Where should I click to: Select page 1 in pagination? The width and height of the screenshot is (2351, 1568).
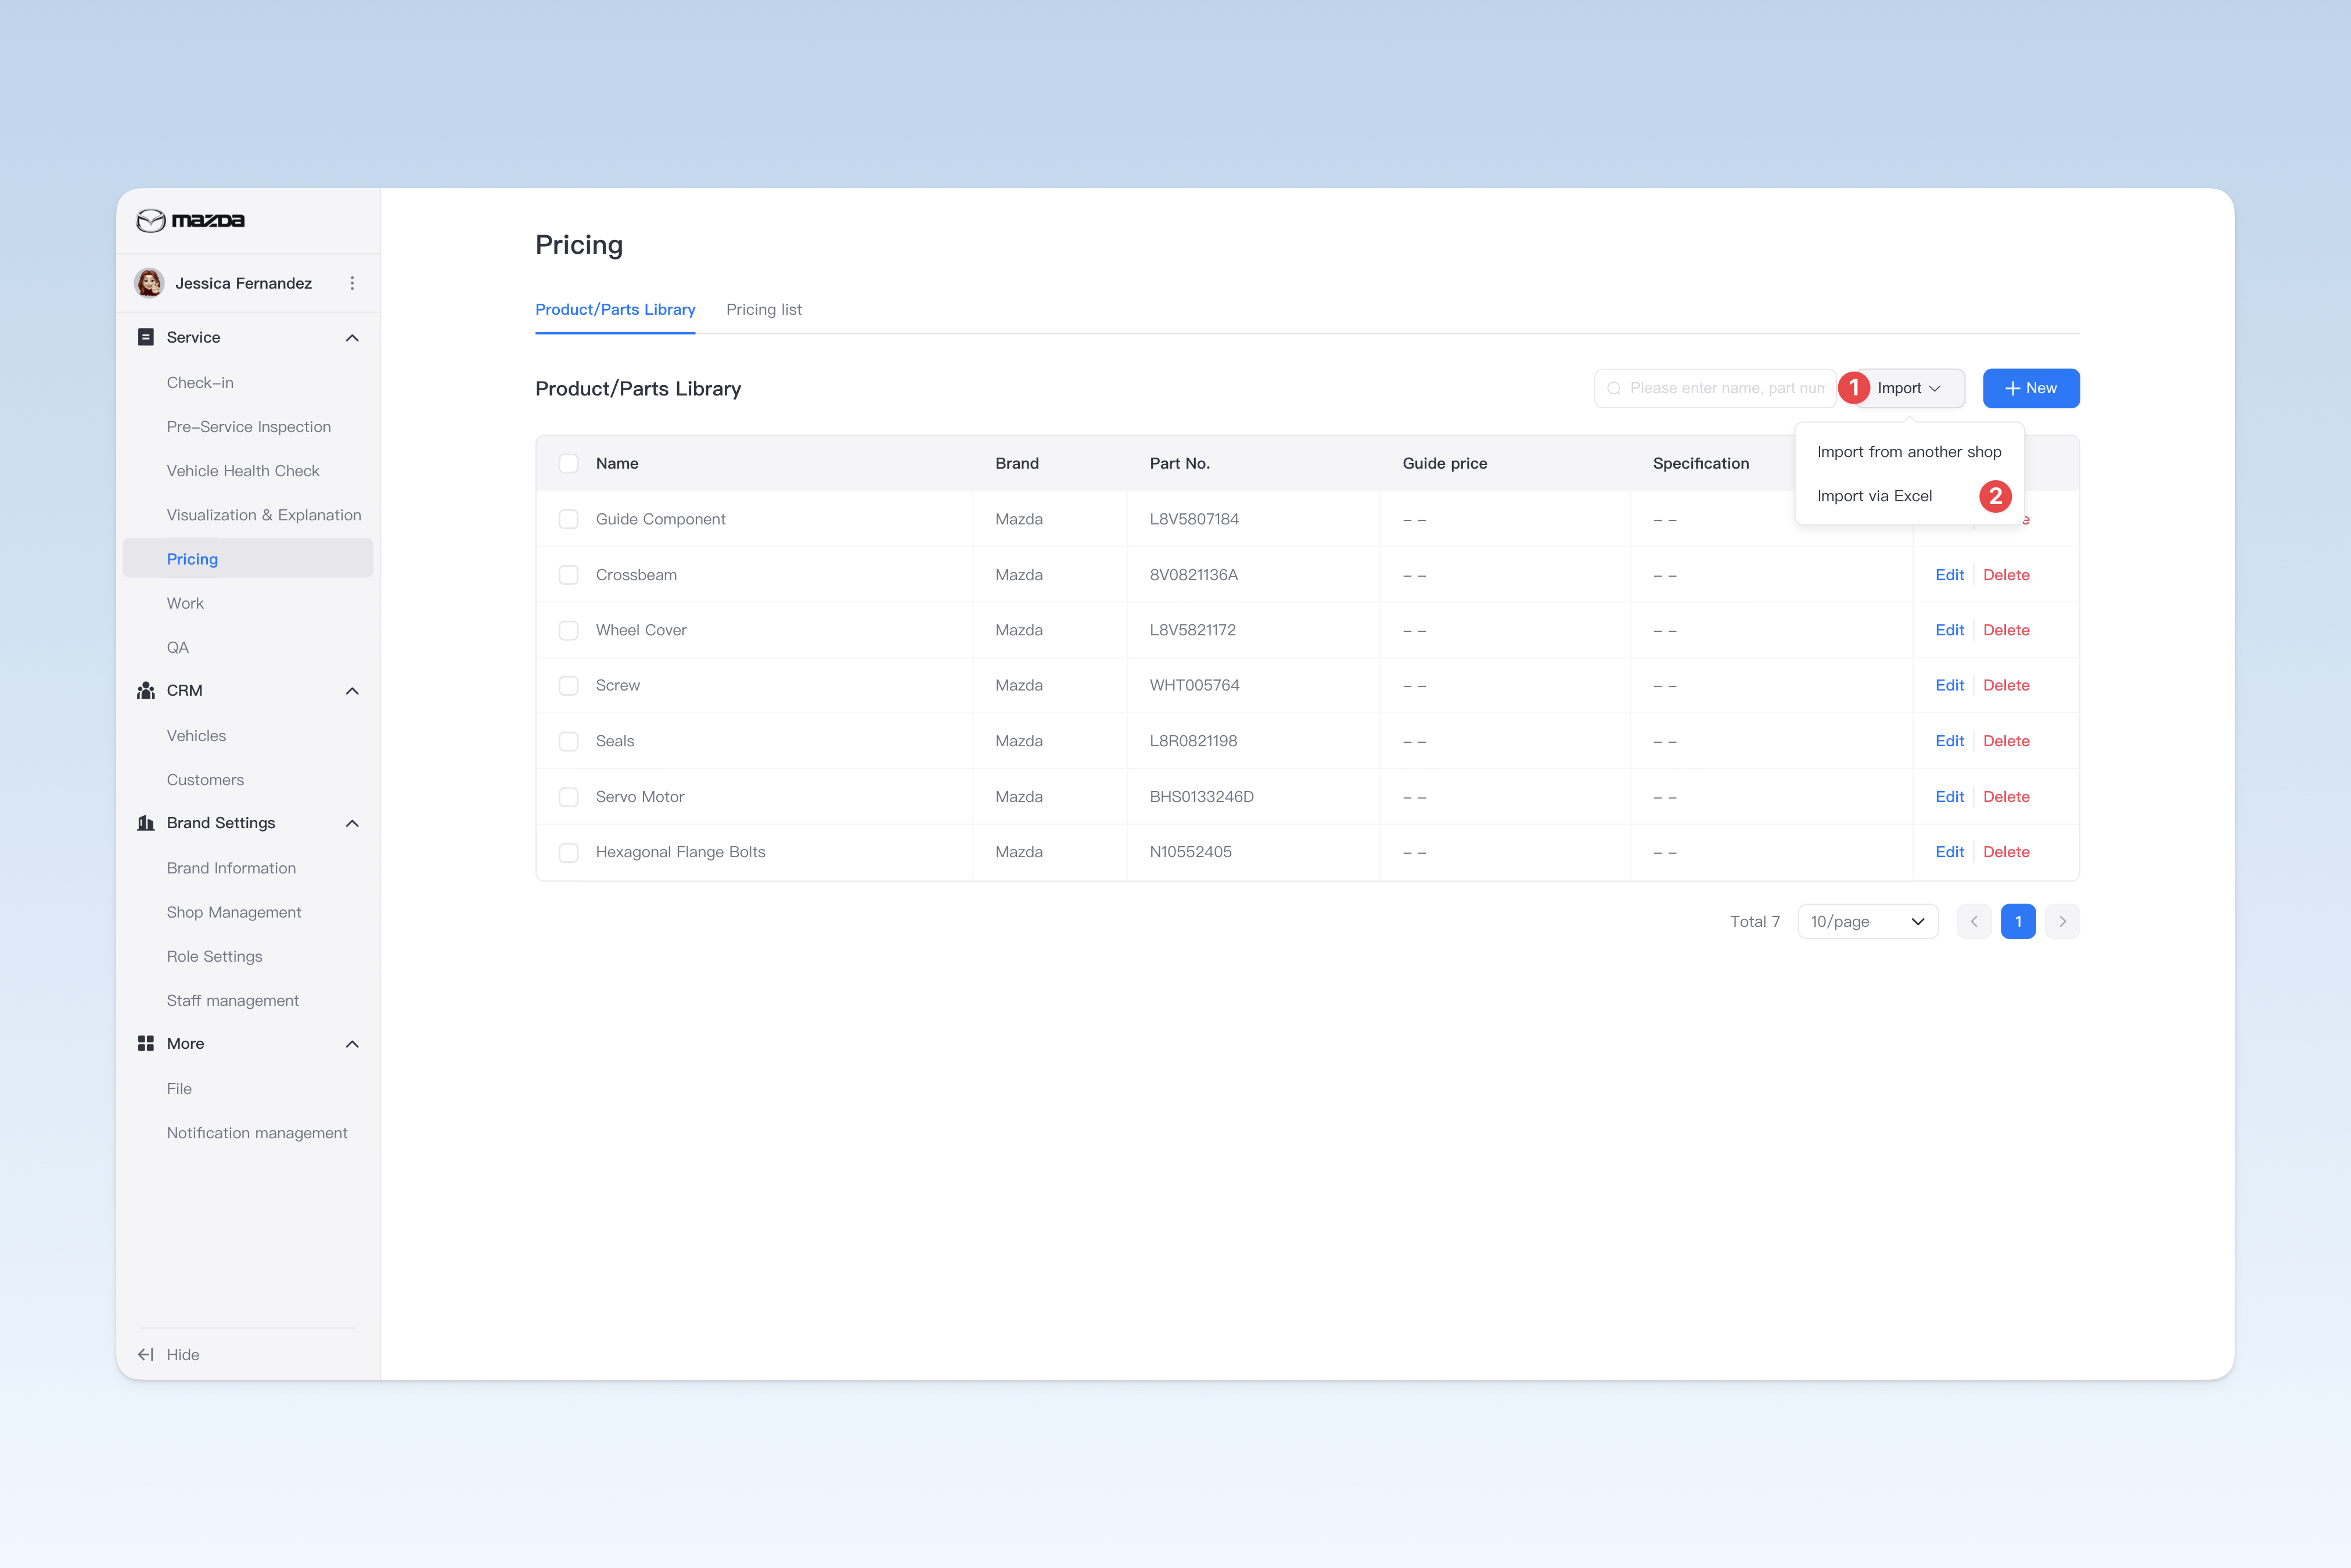[x=2018, y=921]
